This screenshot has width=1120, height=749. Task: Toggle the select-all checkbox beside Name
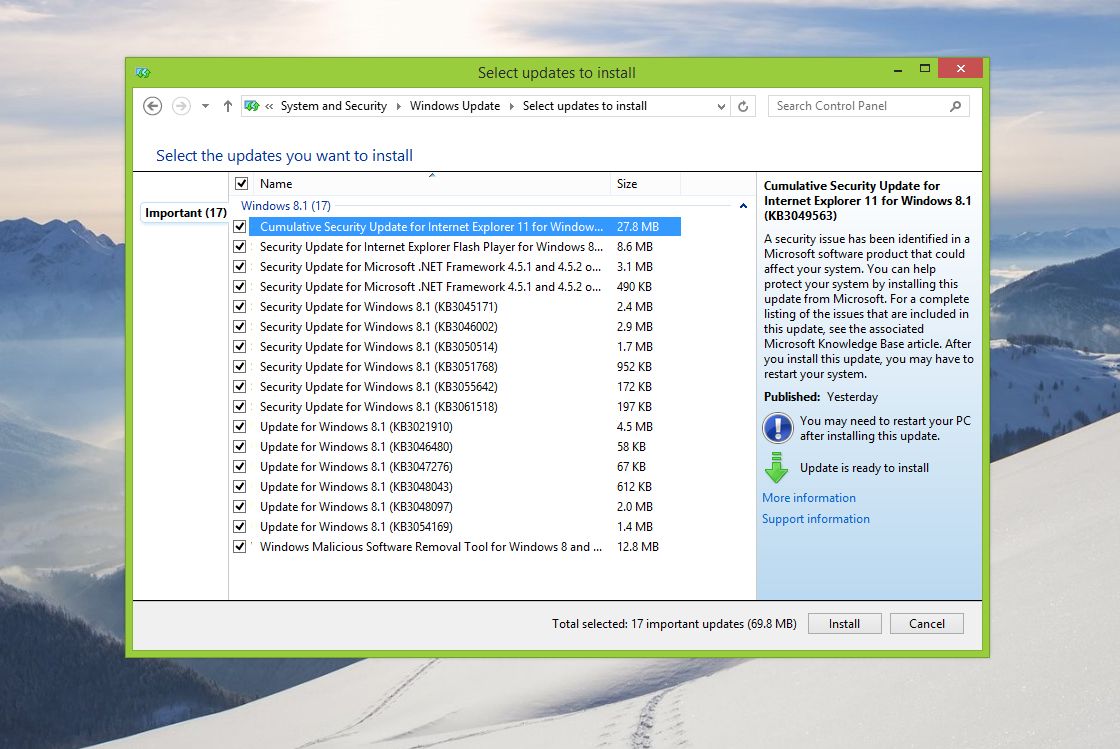(x=241, y=184)
